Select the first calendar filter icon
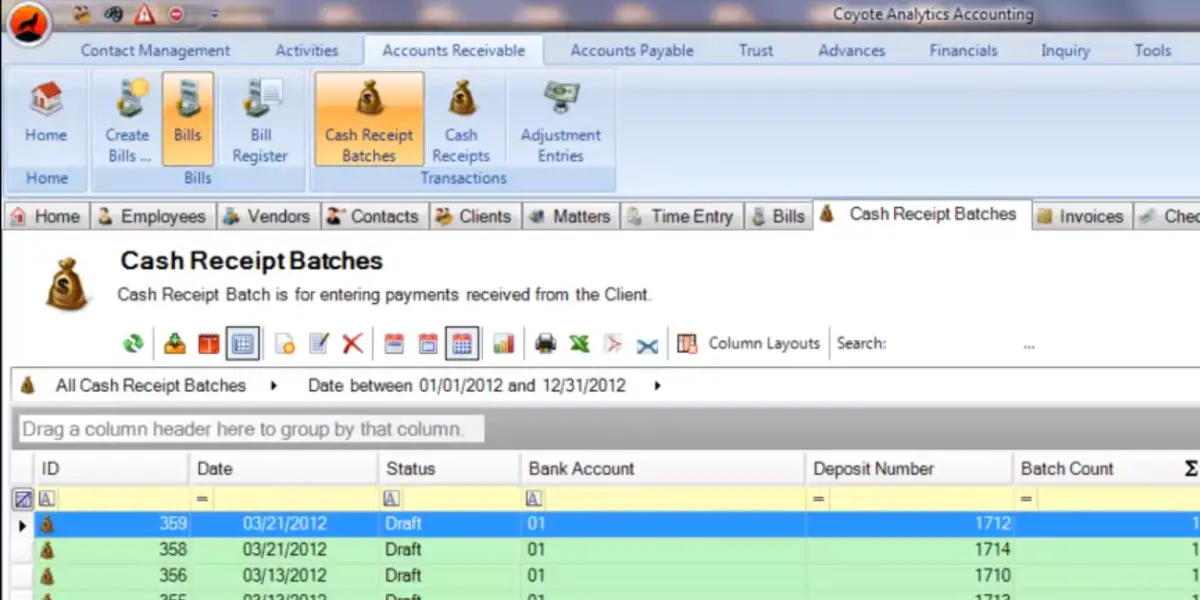Viewport: 1200px width, 600px height. (x=394, y=344)
